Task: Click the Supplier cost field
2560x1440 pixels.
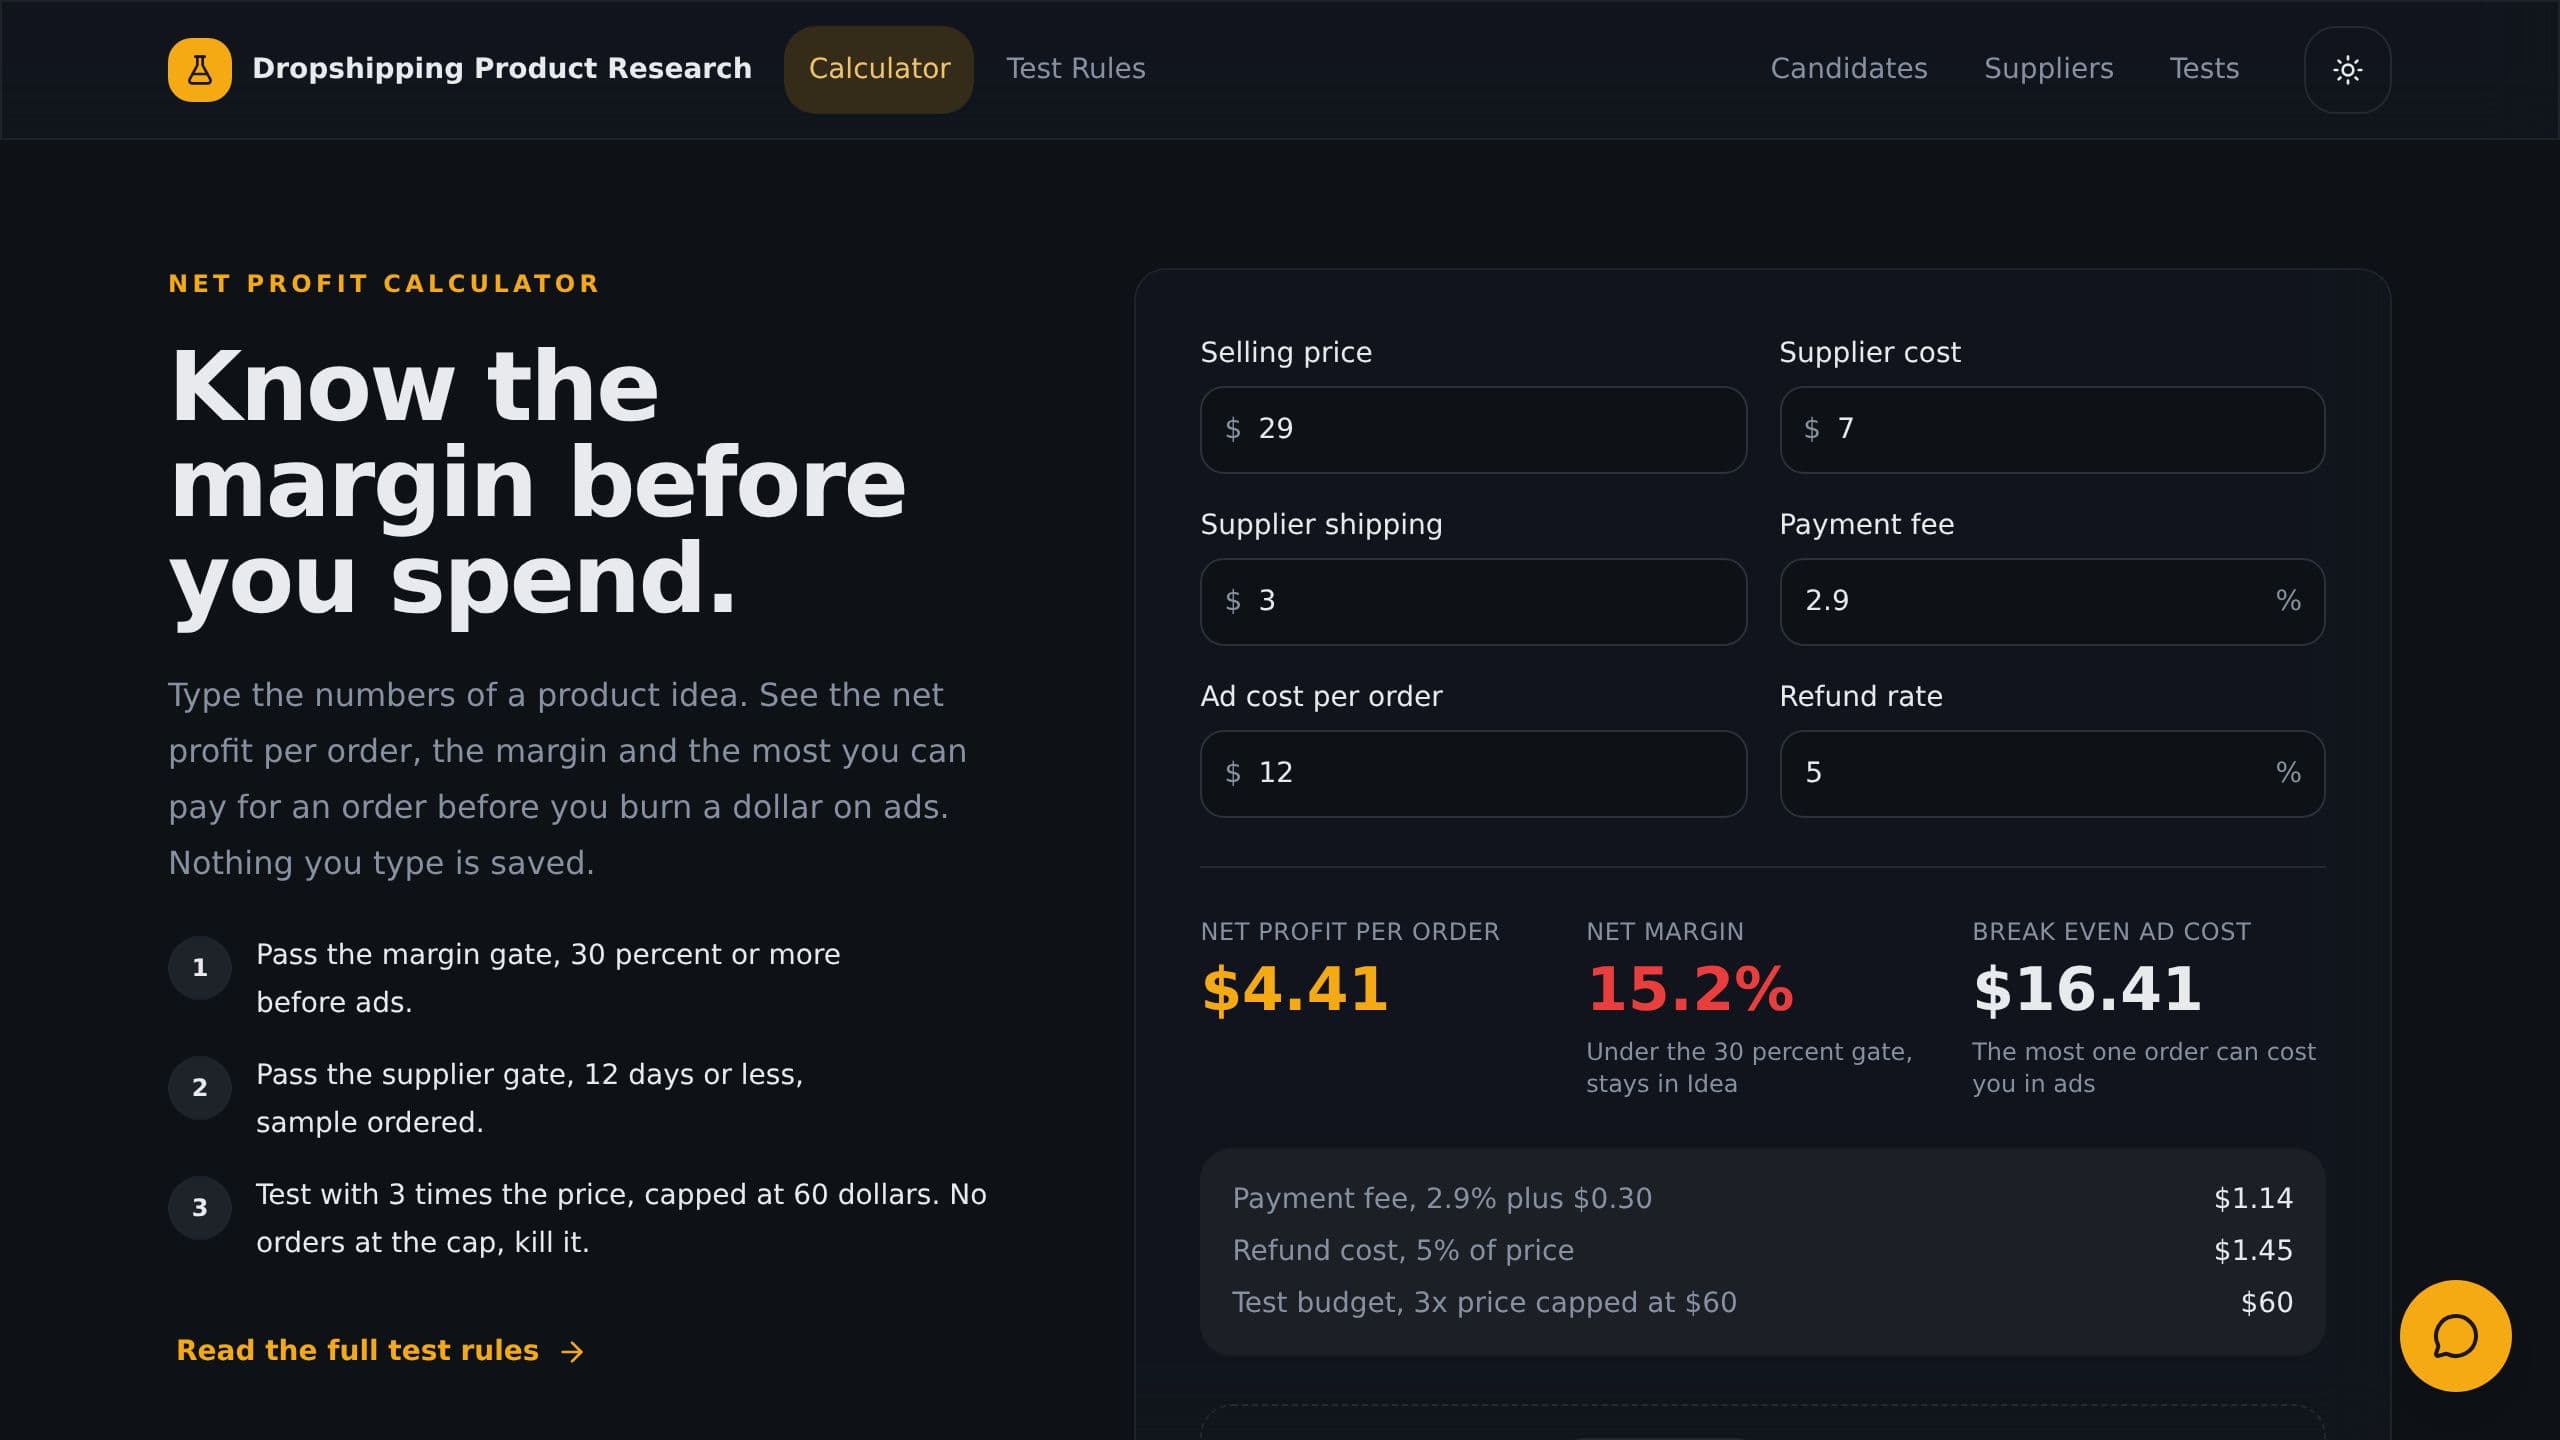Action: (2052, 430)
